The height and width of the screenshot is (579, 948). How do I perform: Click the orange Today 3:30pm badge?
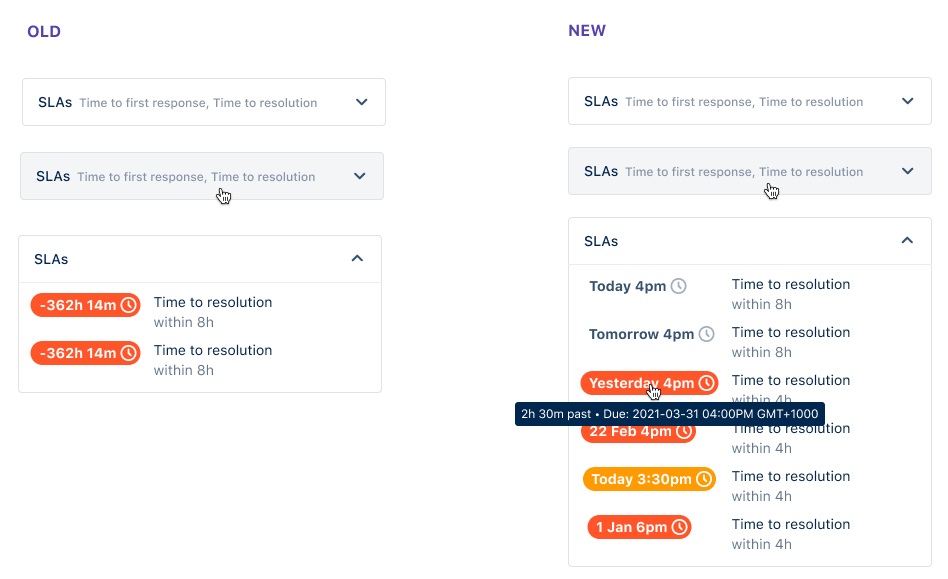[x=649, y=479]
